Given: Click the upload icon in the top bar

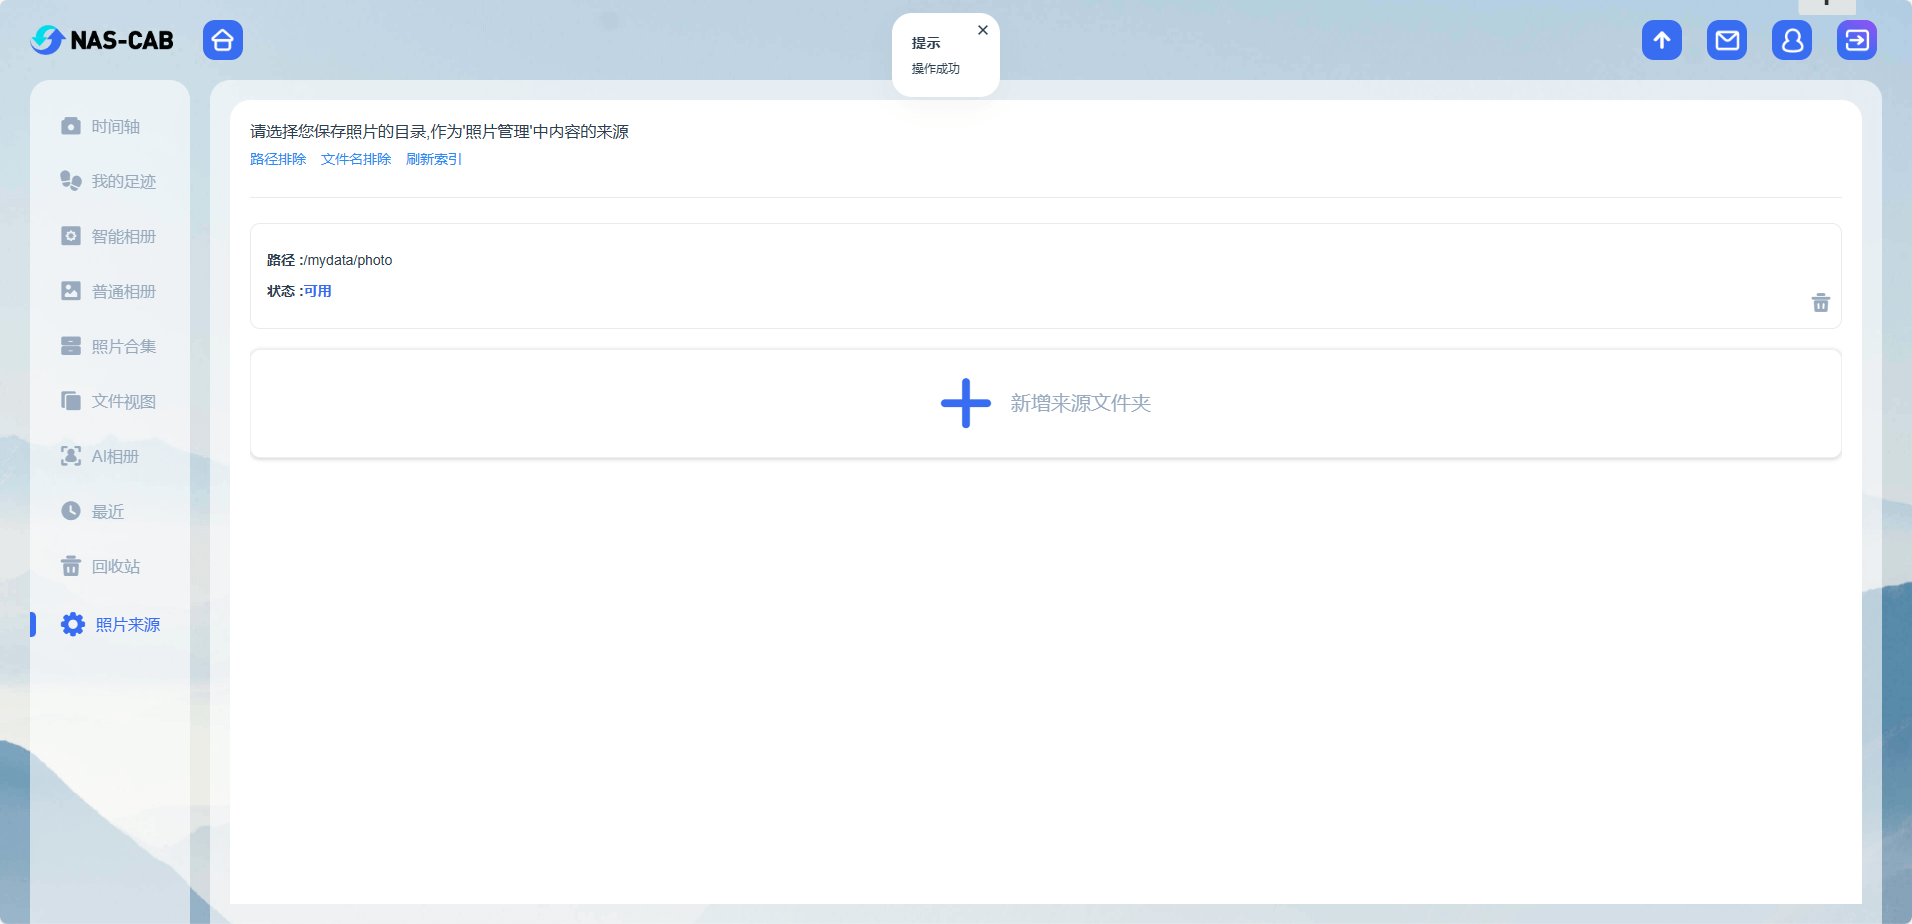Looking at the screenshot, I should tap(1661, 40).
